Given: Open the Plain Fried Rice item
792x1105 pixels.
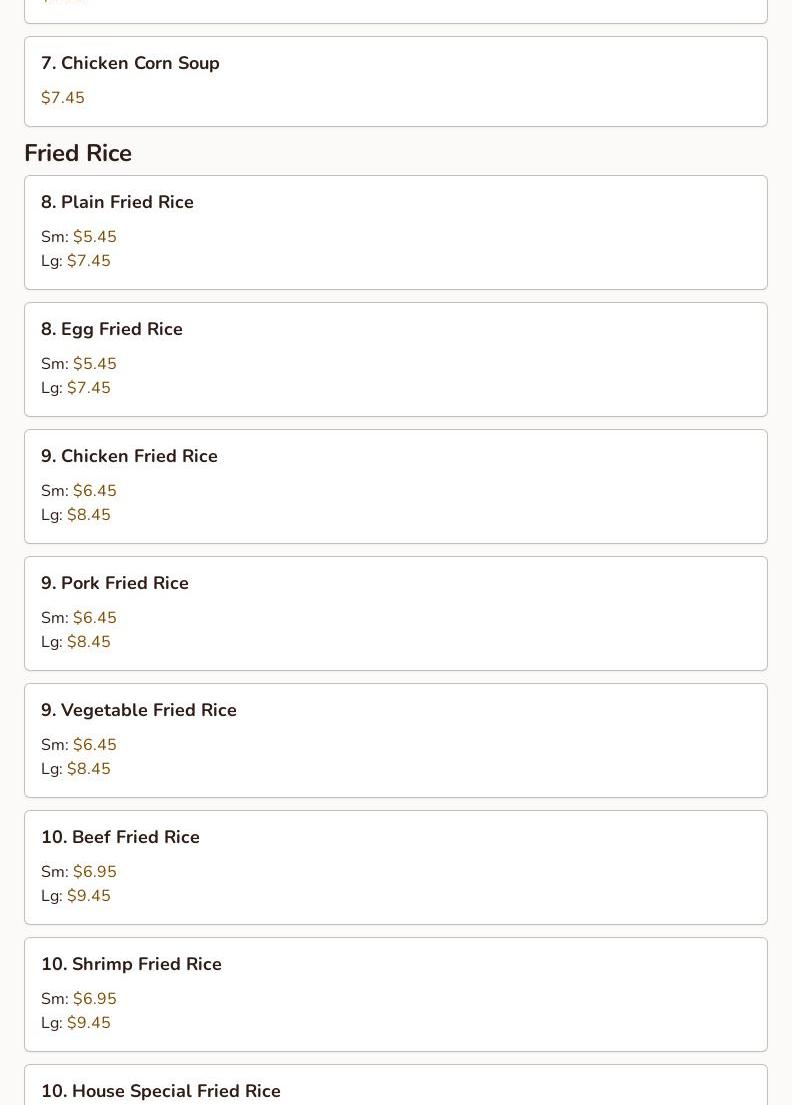Looking at the screenshot, I should 117,202.
